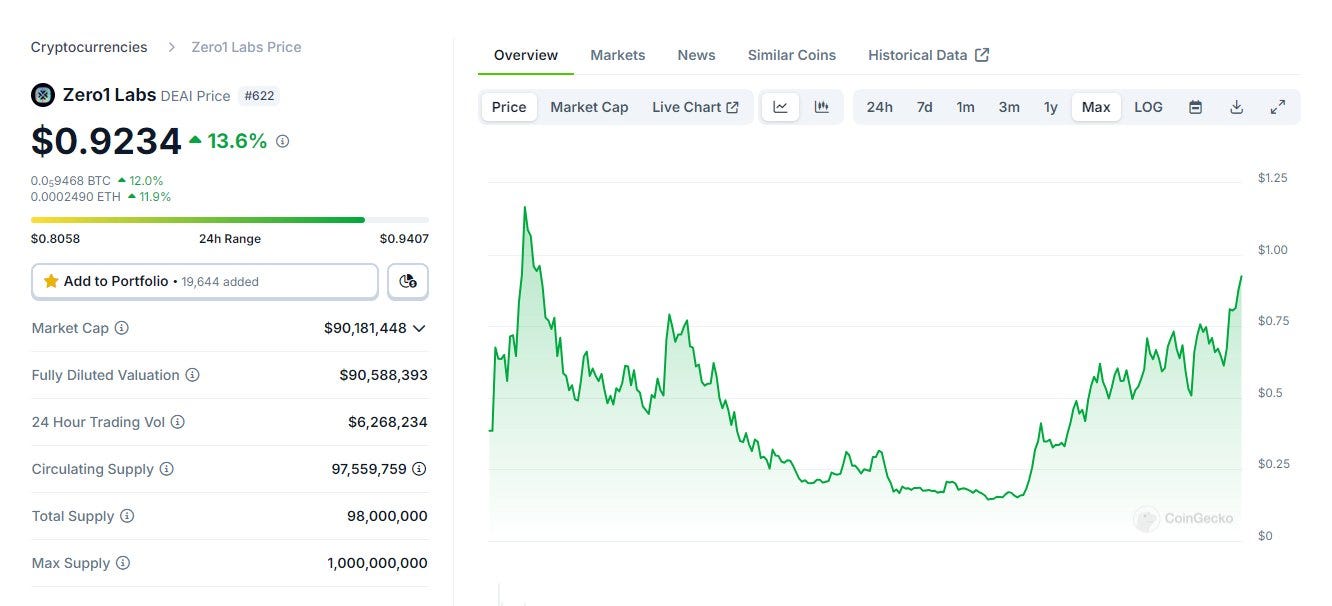Set chart range to 7d

click(x=924, y=107)
